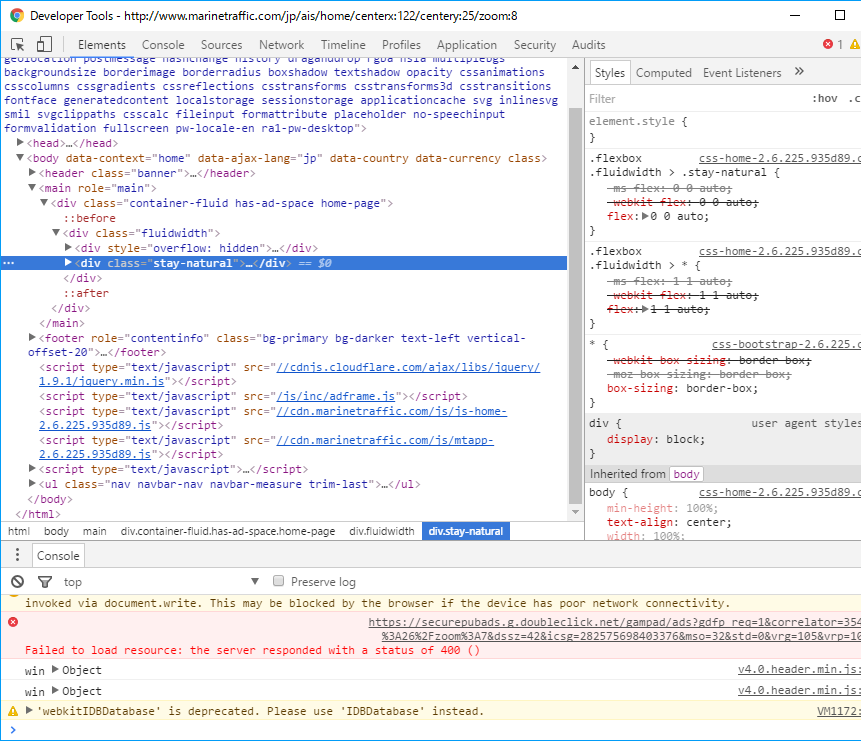Collapse the body element node

tap(20, 158)
